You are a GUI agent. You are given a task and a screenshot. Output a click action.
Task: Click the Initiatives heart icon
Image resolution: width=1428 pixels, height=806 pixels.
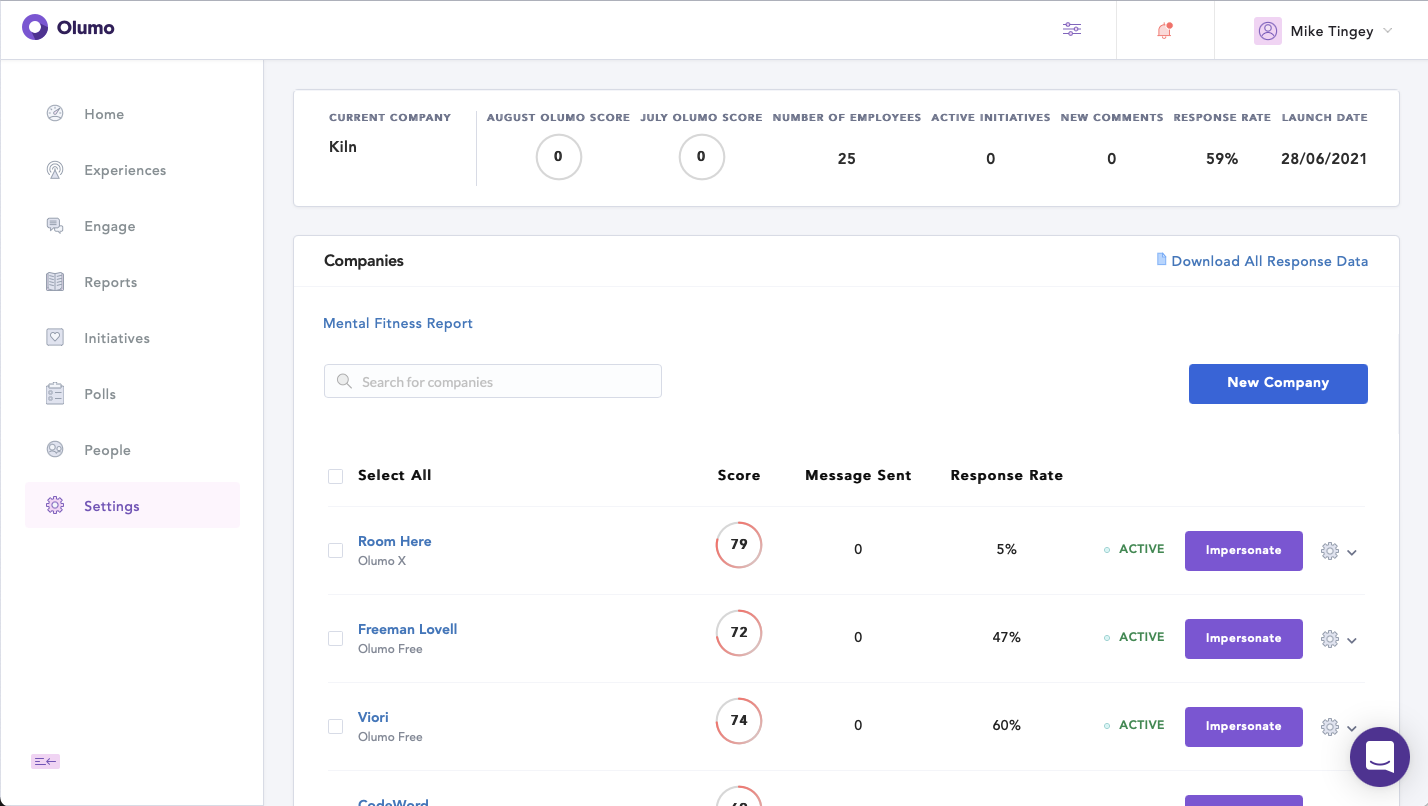[55, 337]
